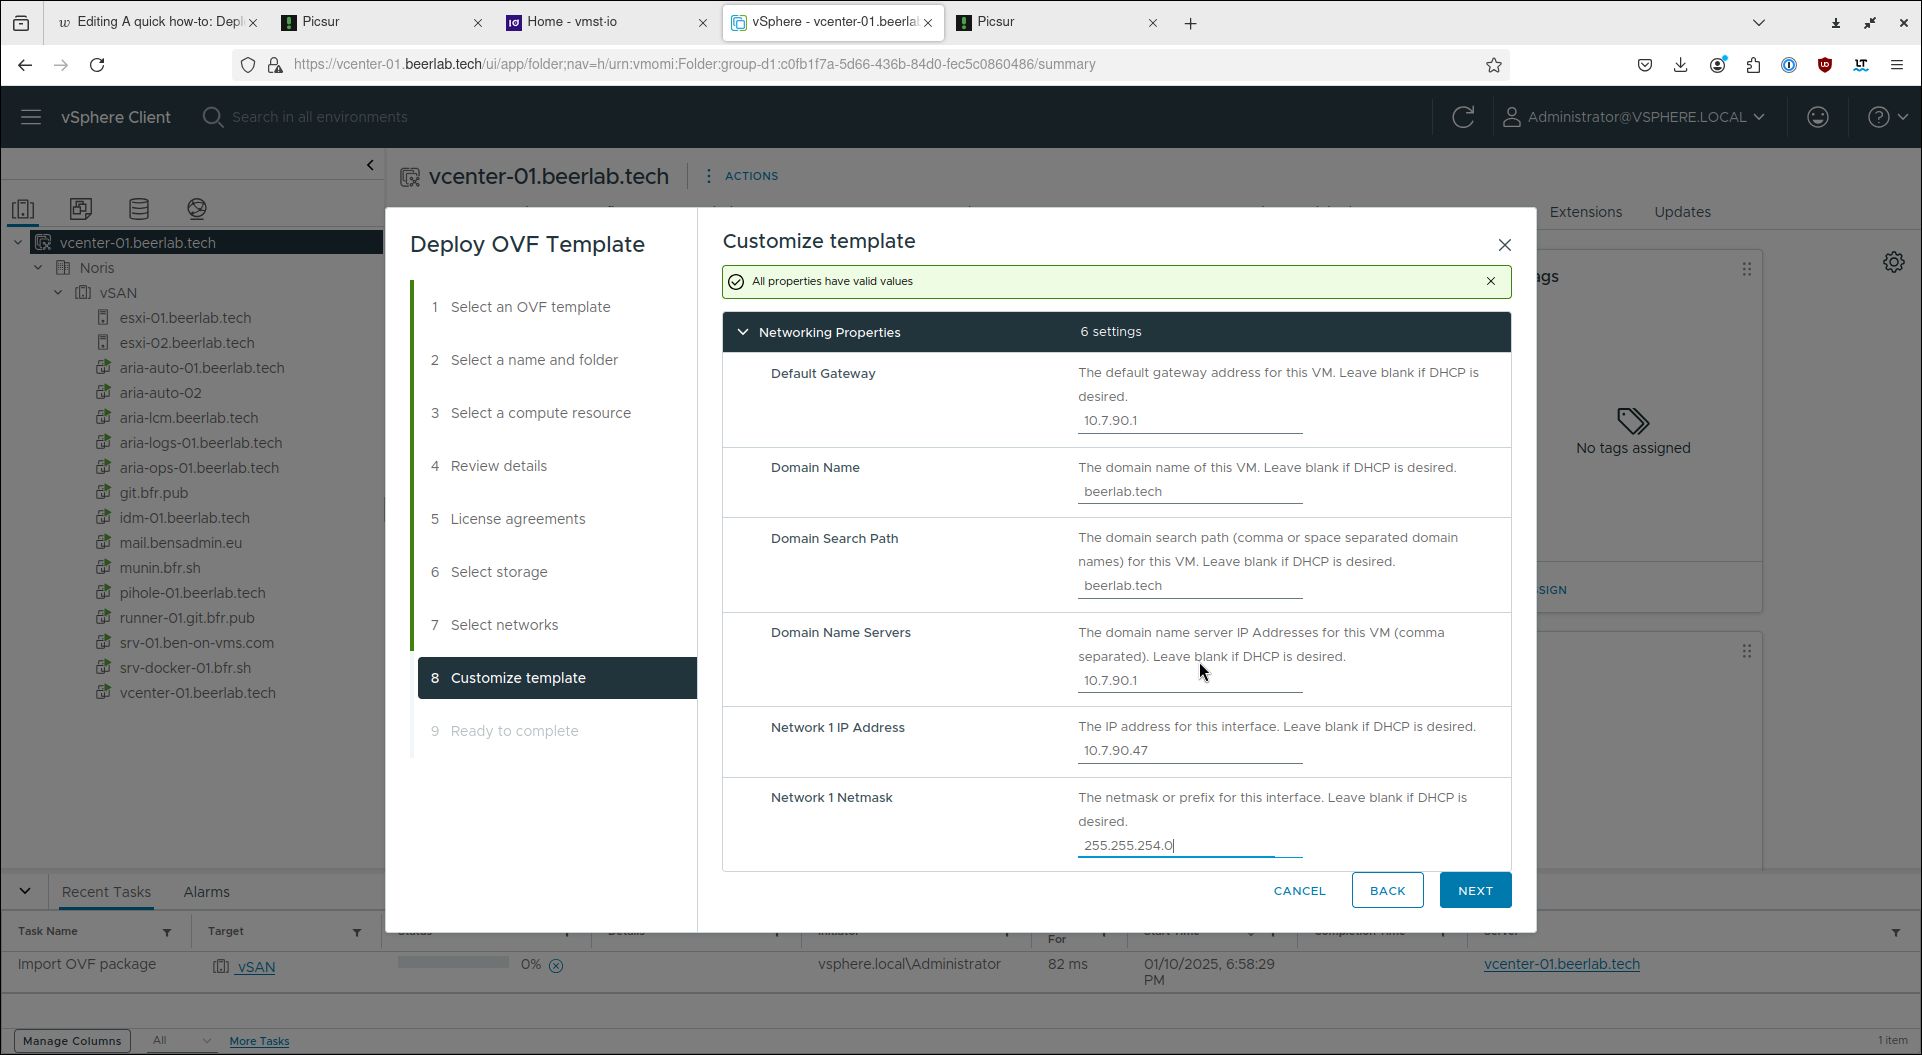The width and height of the screenshot is (1922, 1055).
Task: Select the Networking inventory icon
Action: pyautogui.click(x=197, y=209)
